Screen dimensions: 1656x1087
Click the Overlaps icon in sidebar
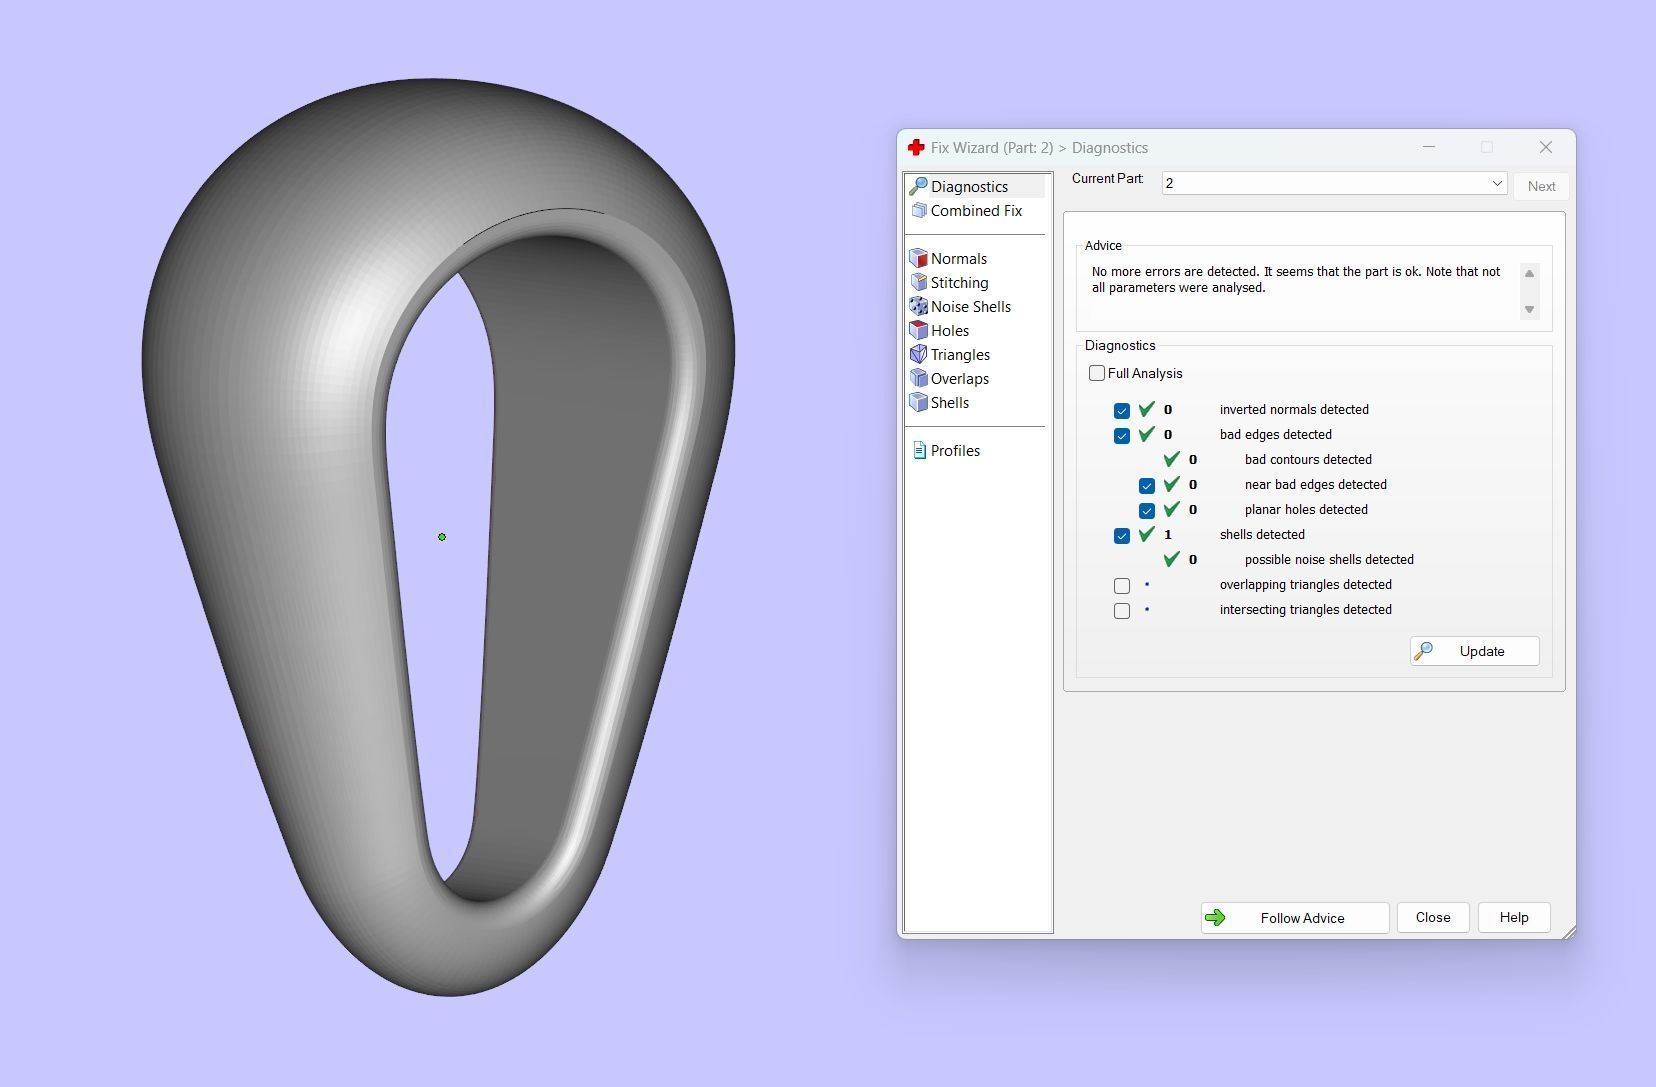tap(918, 378)
